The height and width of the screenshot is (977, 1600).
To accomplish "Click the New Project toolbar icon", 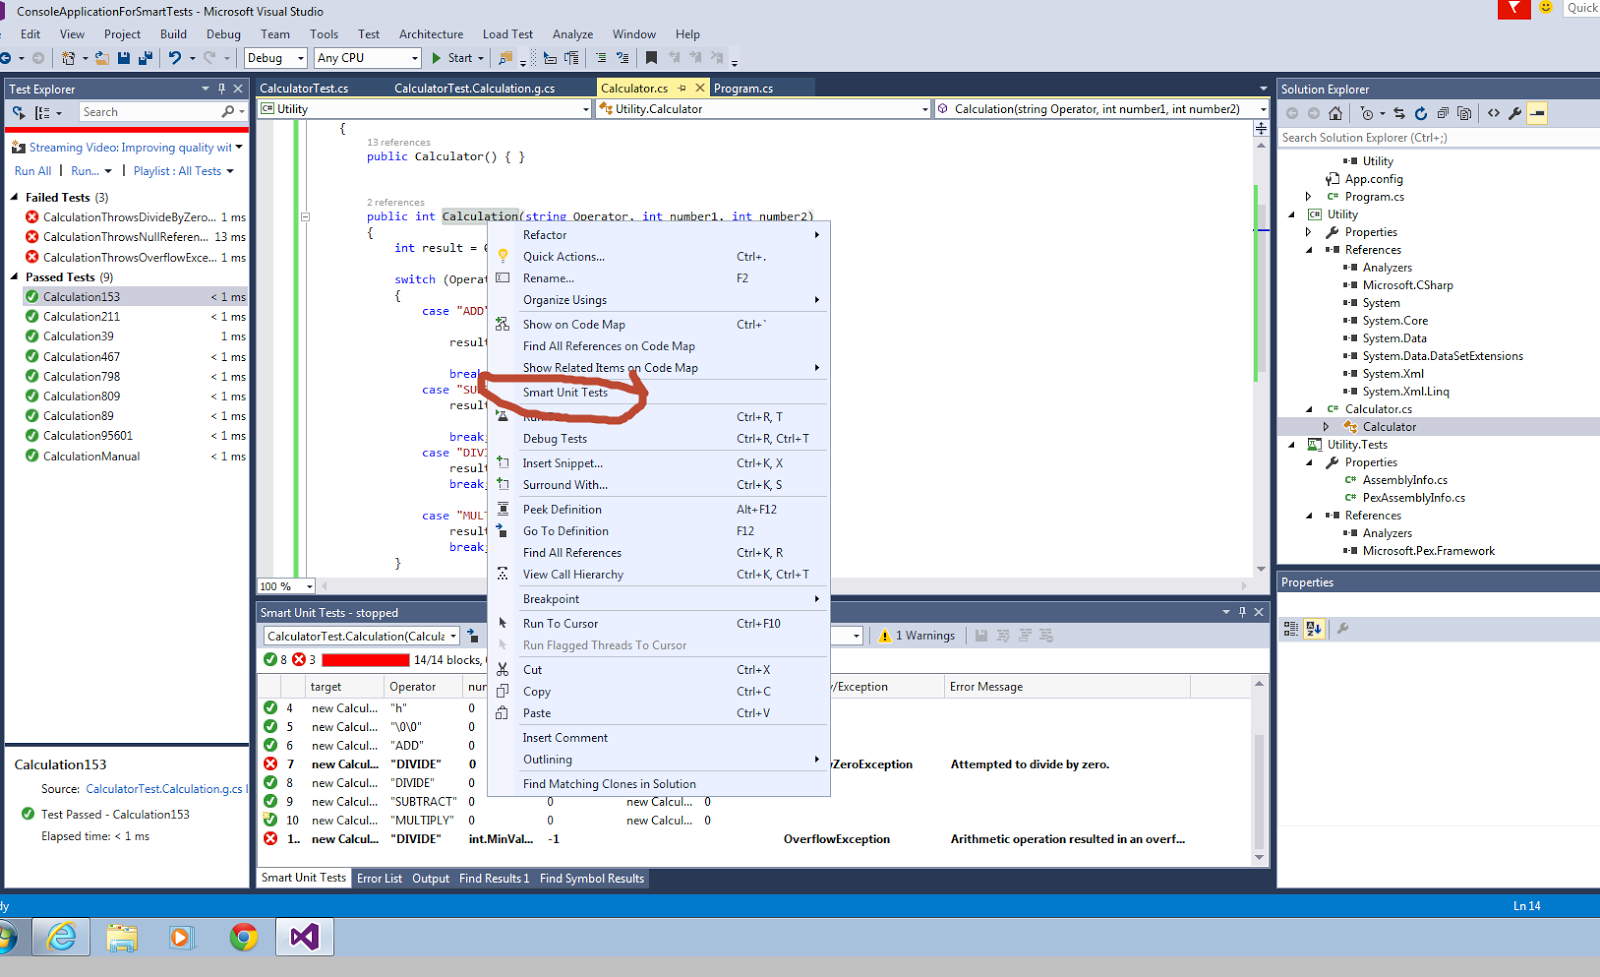I will coord(68,58).
